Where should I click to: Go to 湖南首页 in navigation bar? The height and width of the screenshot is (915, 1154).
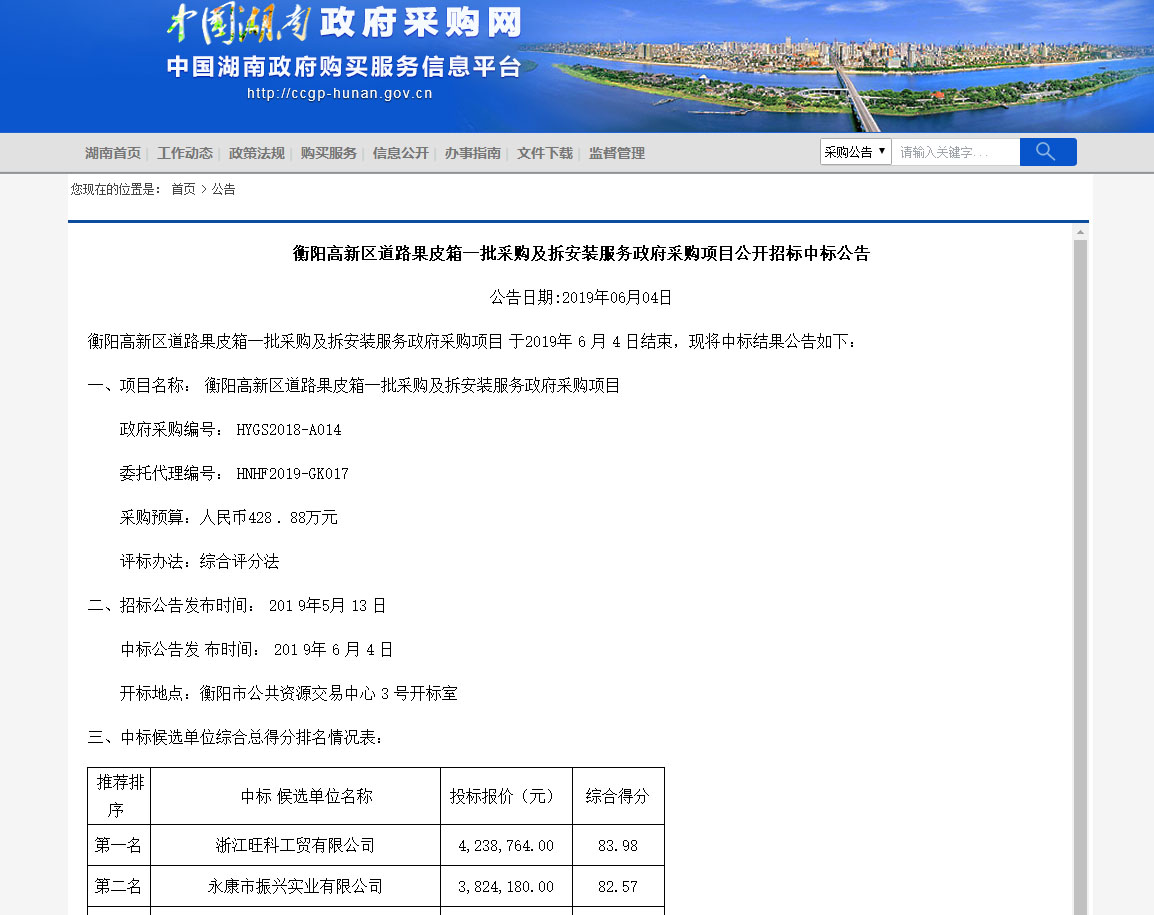[113, 153]
